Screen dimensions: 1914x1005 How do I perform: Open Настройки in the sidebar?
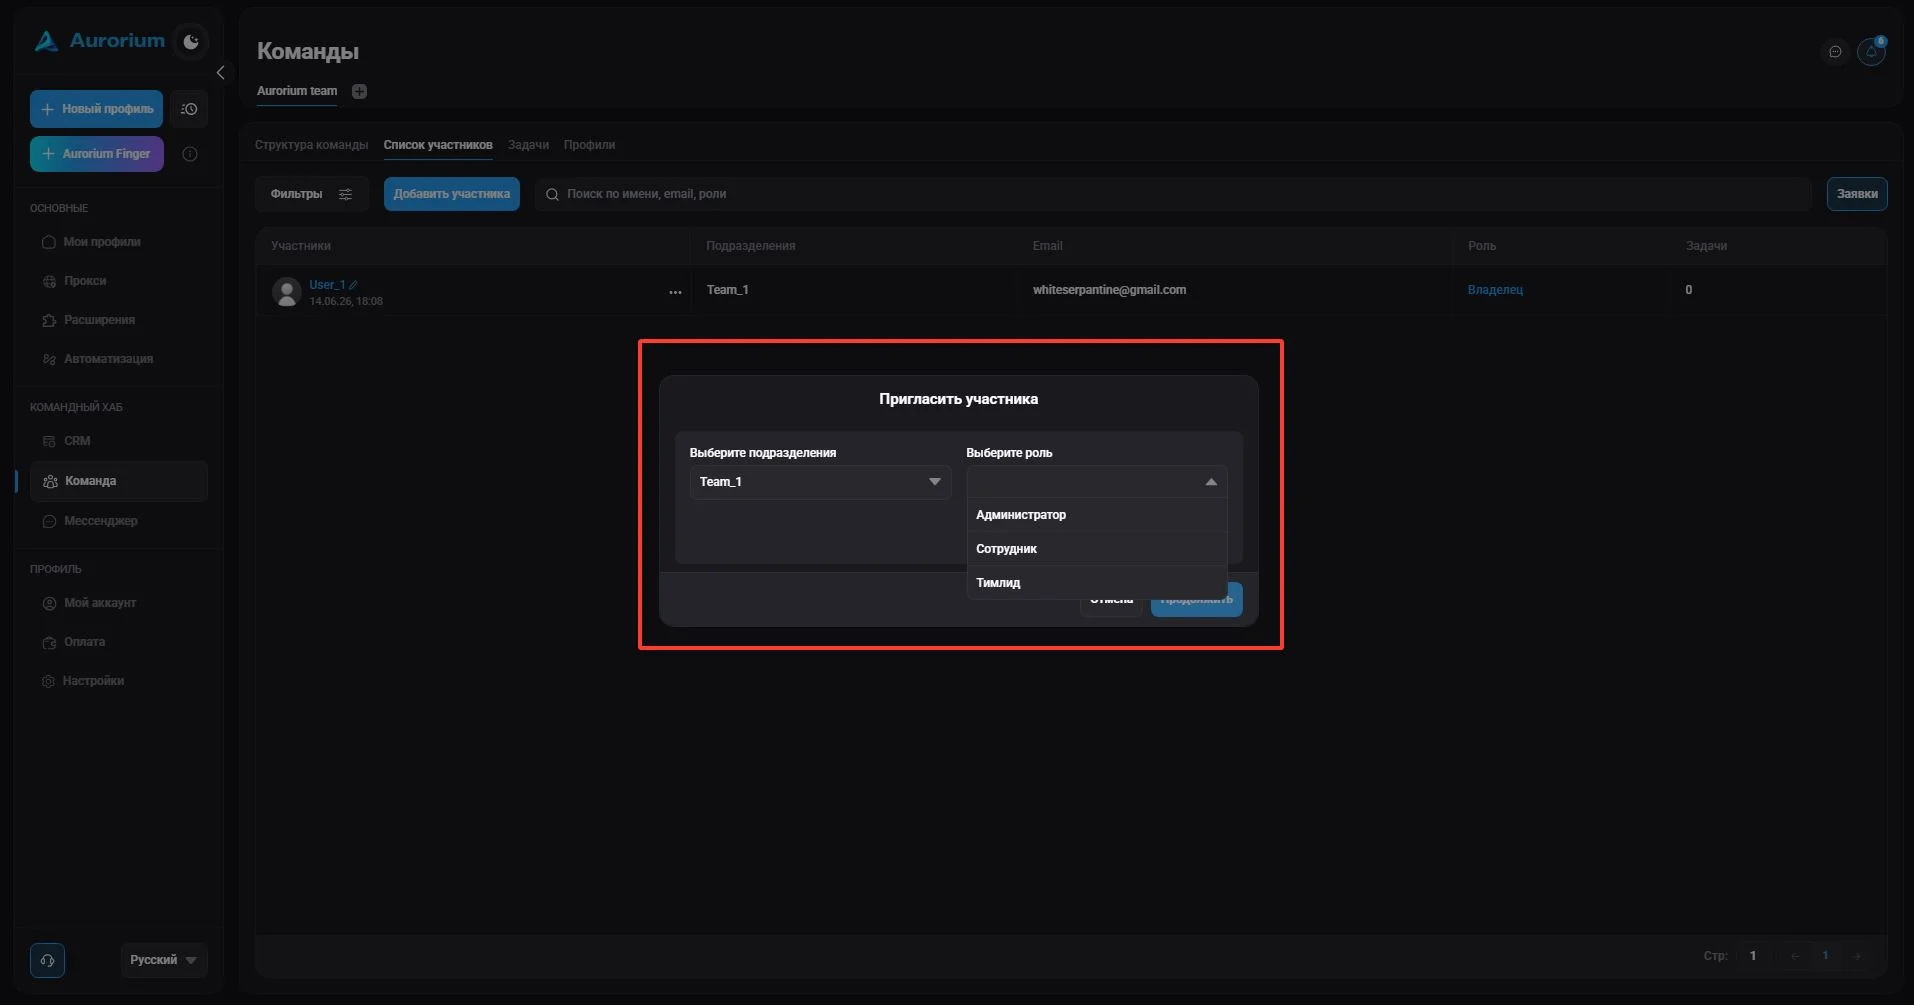coord(93,681)
